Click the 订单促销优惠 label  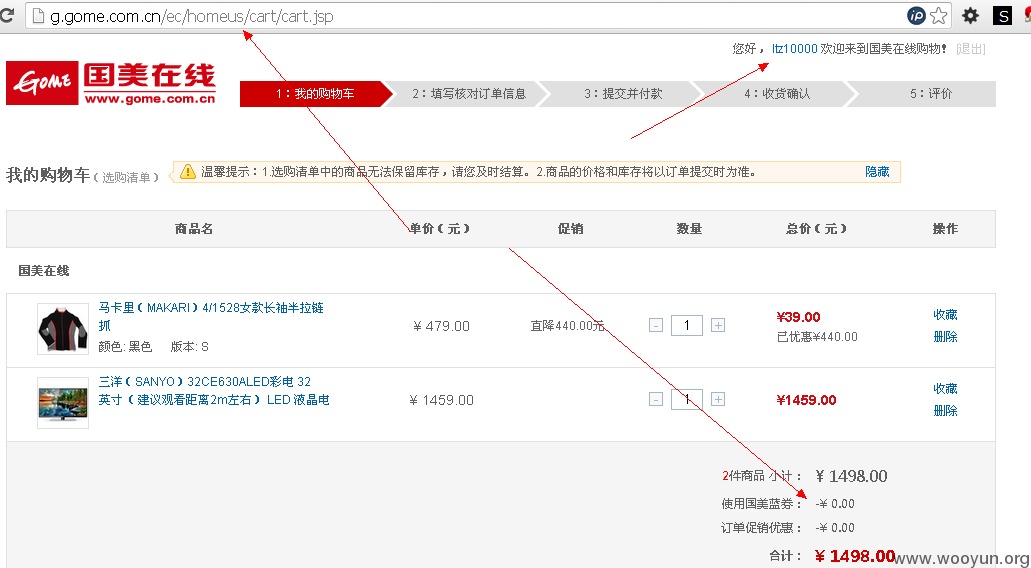tap(762, 528)
